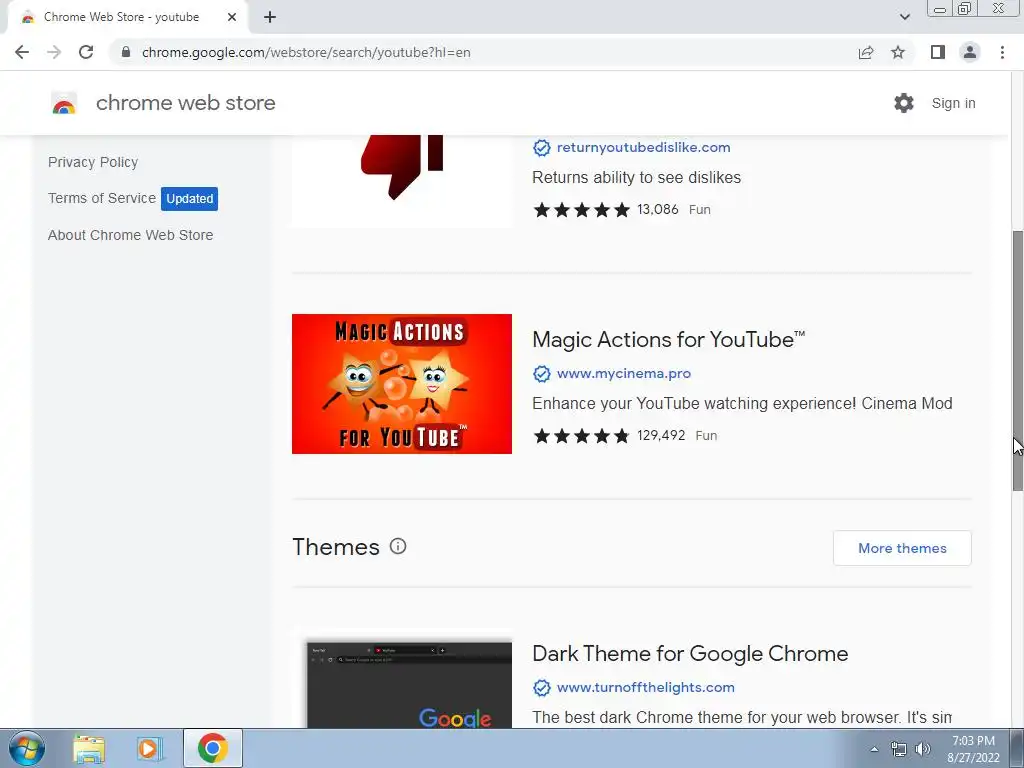Click verified badge beside www.mycinema.pro

541,374
